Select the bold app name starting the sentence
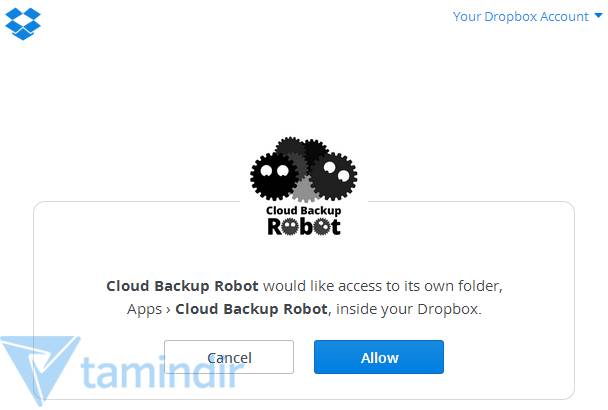The image size is (608, 410). point(182,286)
